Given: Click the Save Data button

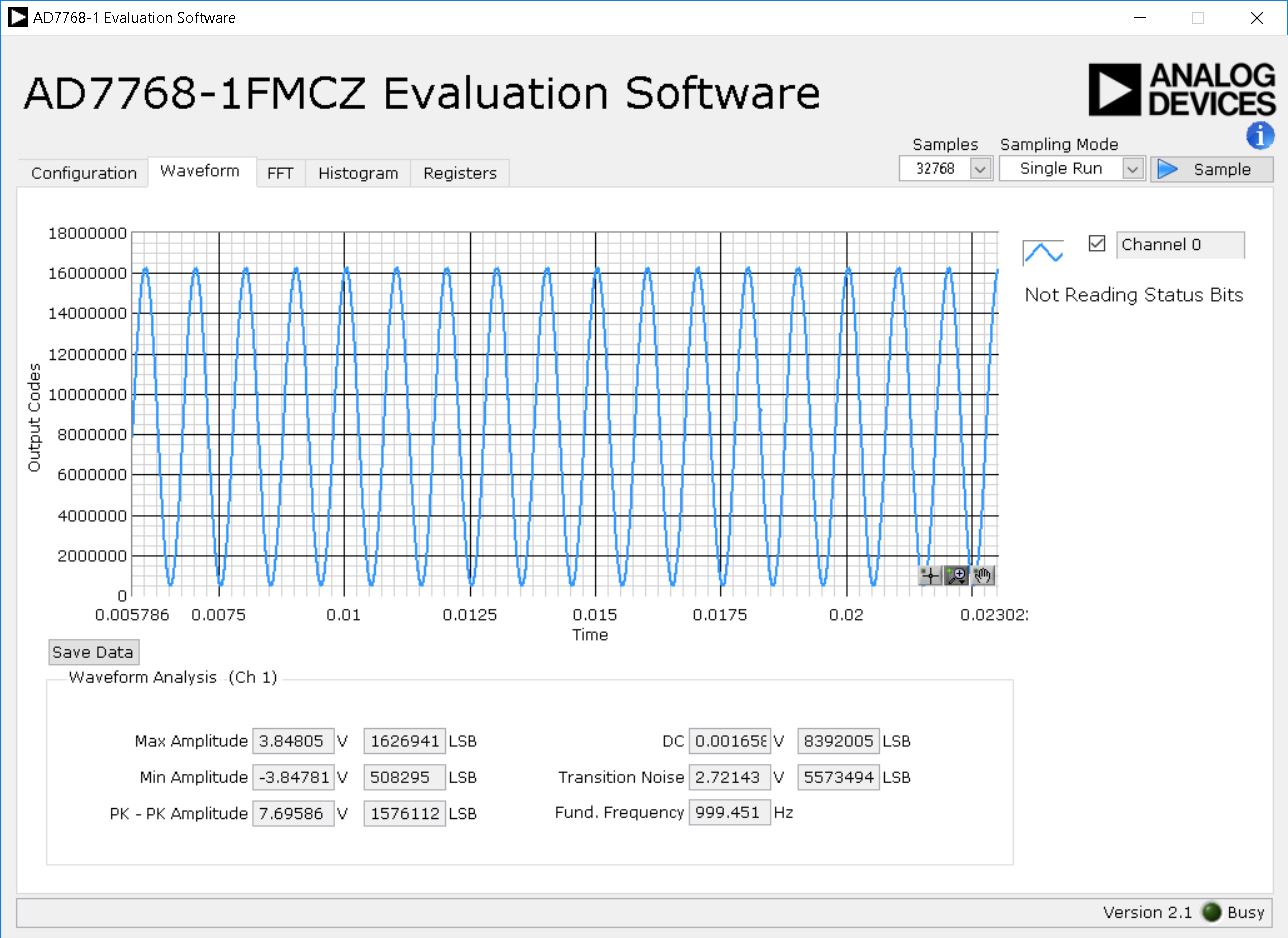Looking at the screenshot, I should tap(93, 652).
